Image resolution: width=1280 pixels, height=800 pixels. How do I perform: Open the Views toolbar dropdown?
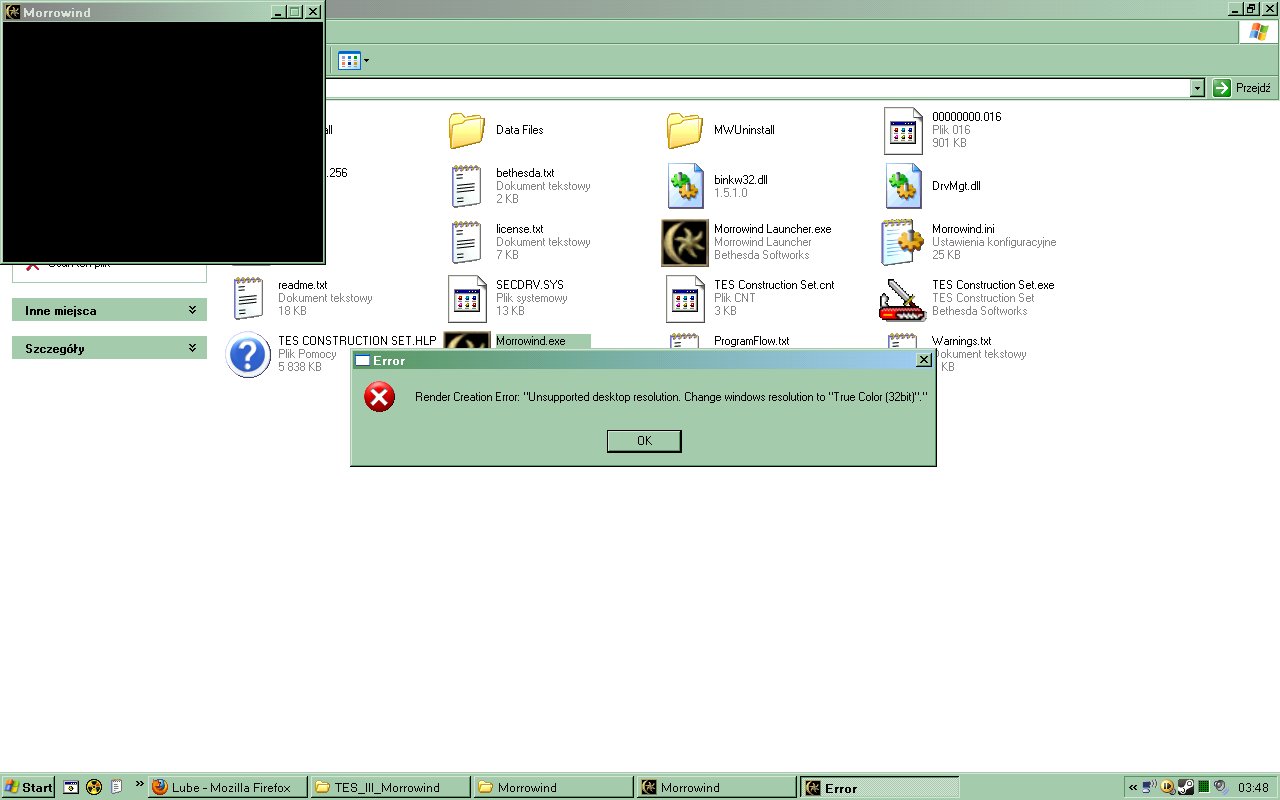click(353, 61)
